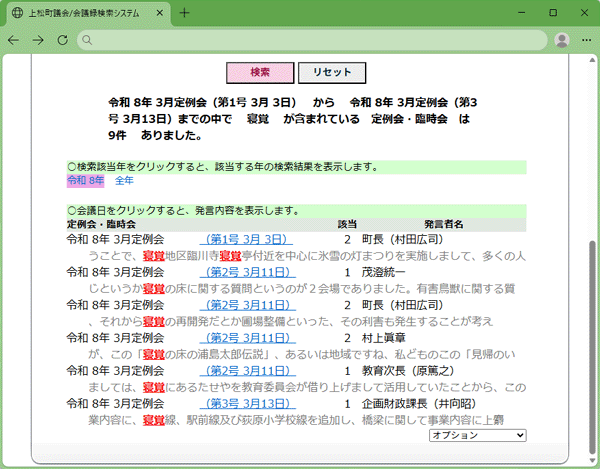Open 第1号 3月3日 link for 町長

pyautogui.click(x=246, y=240)
